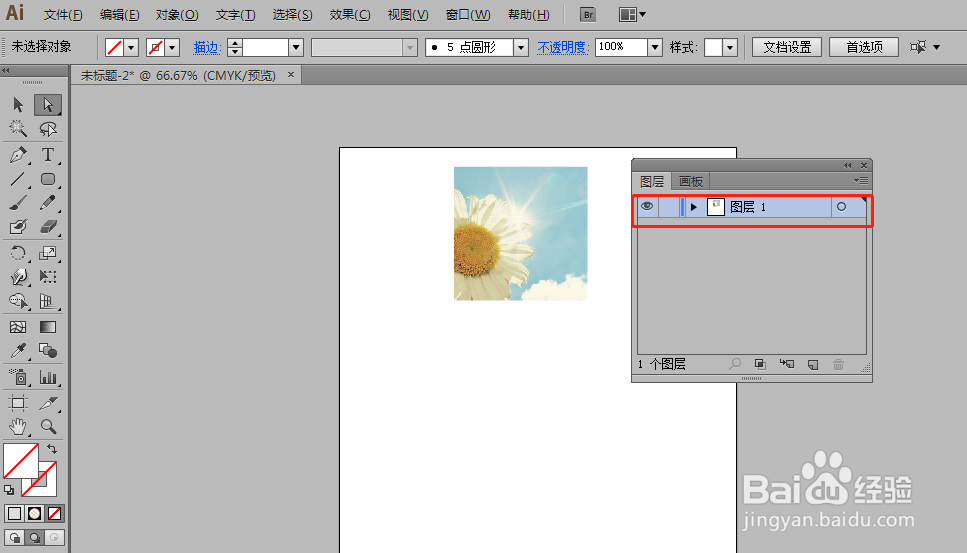This screenshot has width=967, height=553.
Task: Click 首选项 button
Action: coord(864,47)
